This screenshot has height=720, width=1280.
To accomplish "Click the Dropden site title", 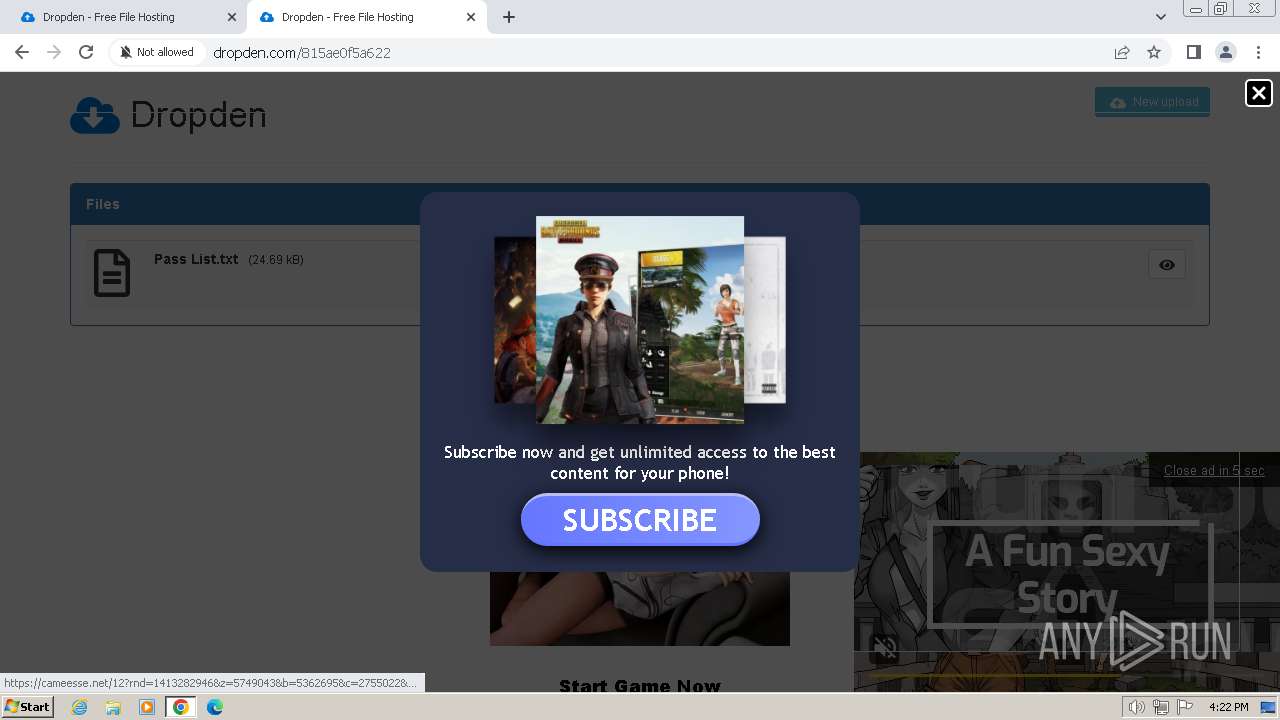I will [x=199, y=116].
